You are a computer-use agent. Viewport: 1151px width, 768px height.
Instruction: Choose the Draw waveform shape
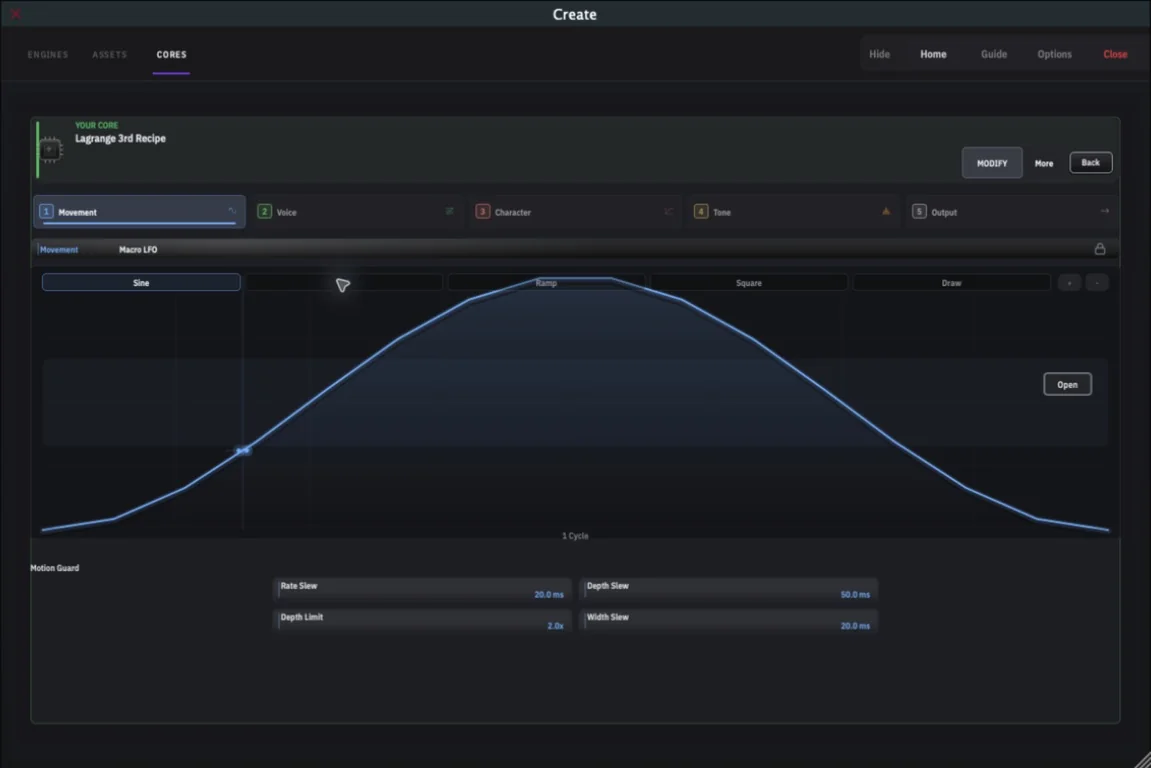[951, 283]
